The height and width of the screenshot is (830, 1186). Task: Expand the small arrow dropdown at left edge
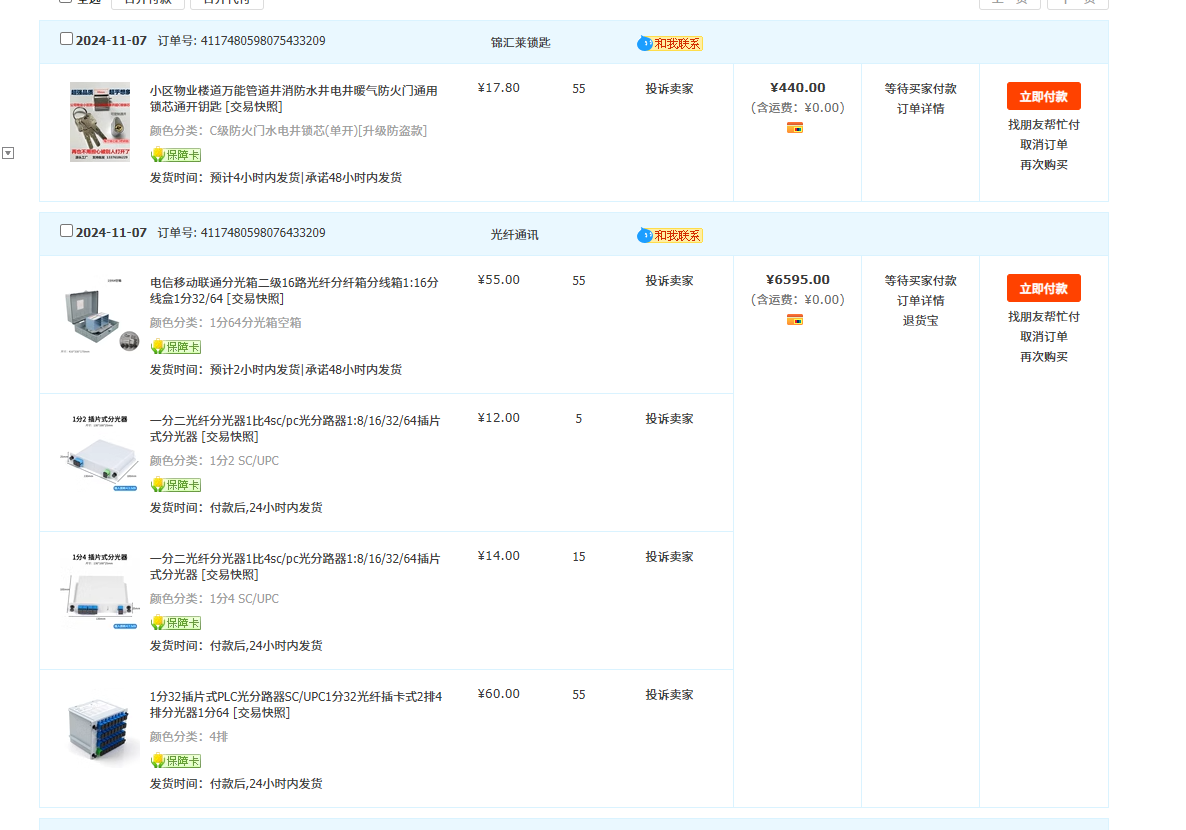point(8,153)
